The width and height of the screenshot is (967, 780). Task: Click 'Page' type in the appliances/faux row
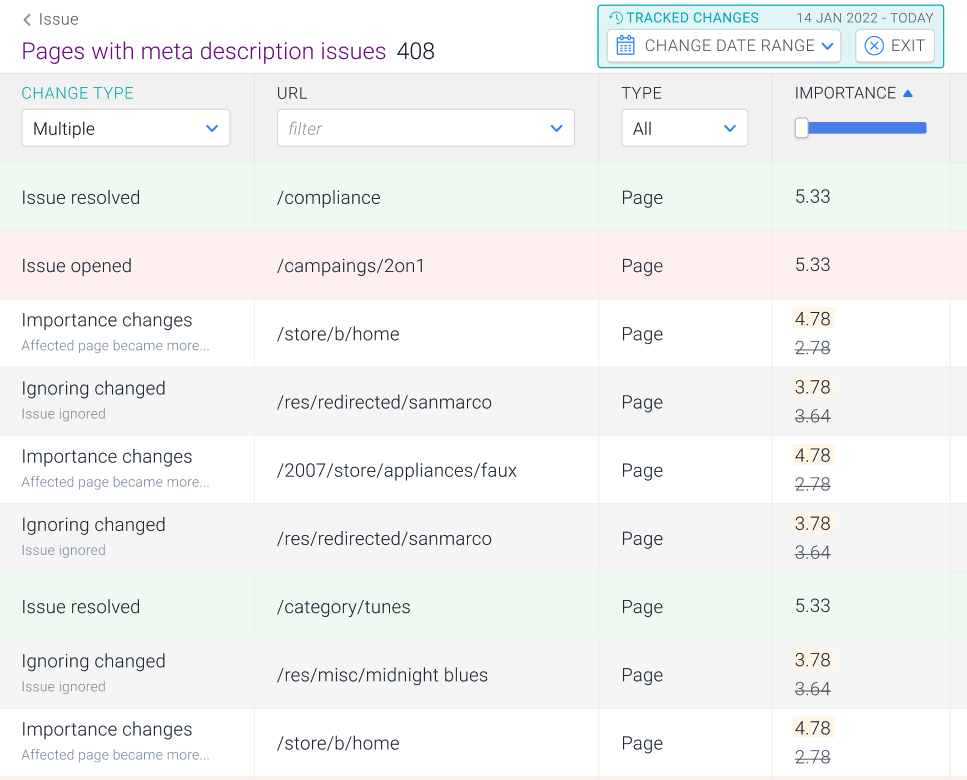pos(642,470)
